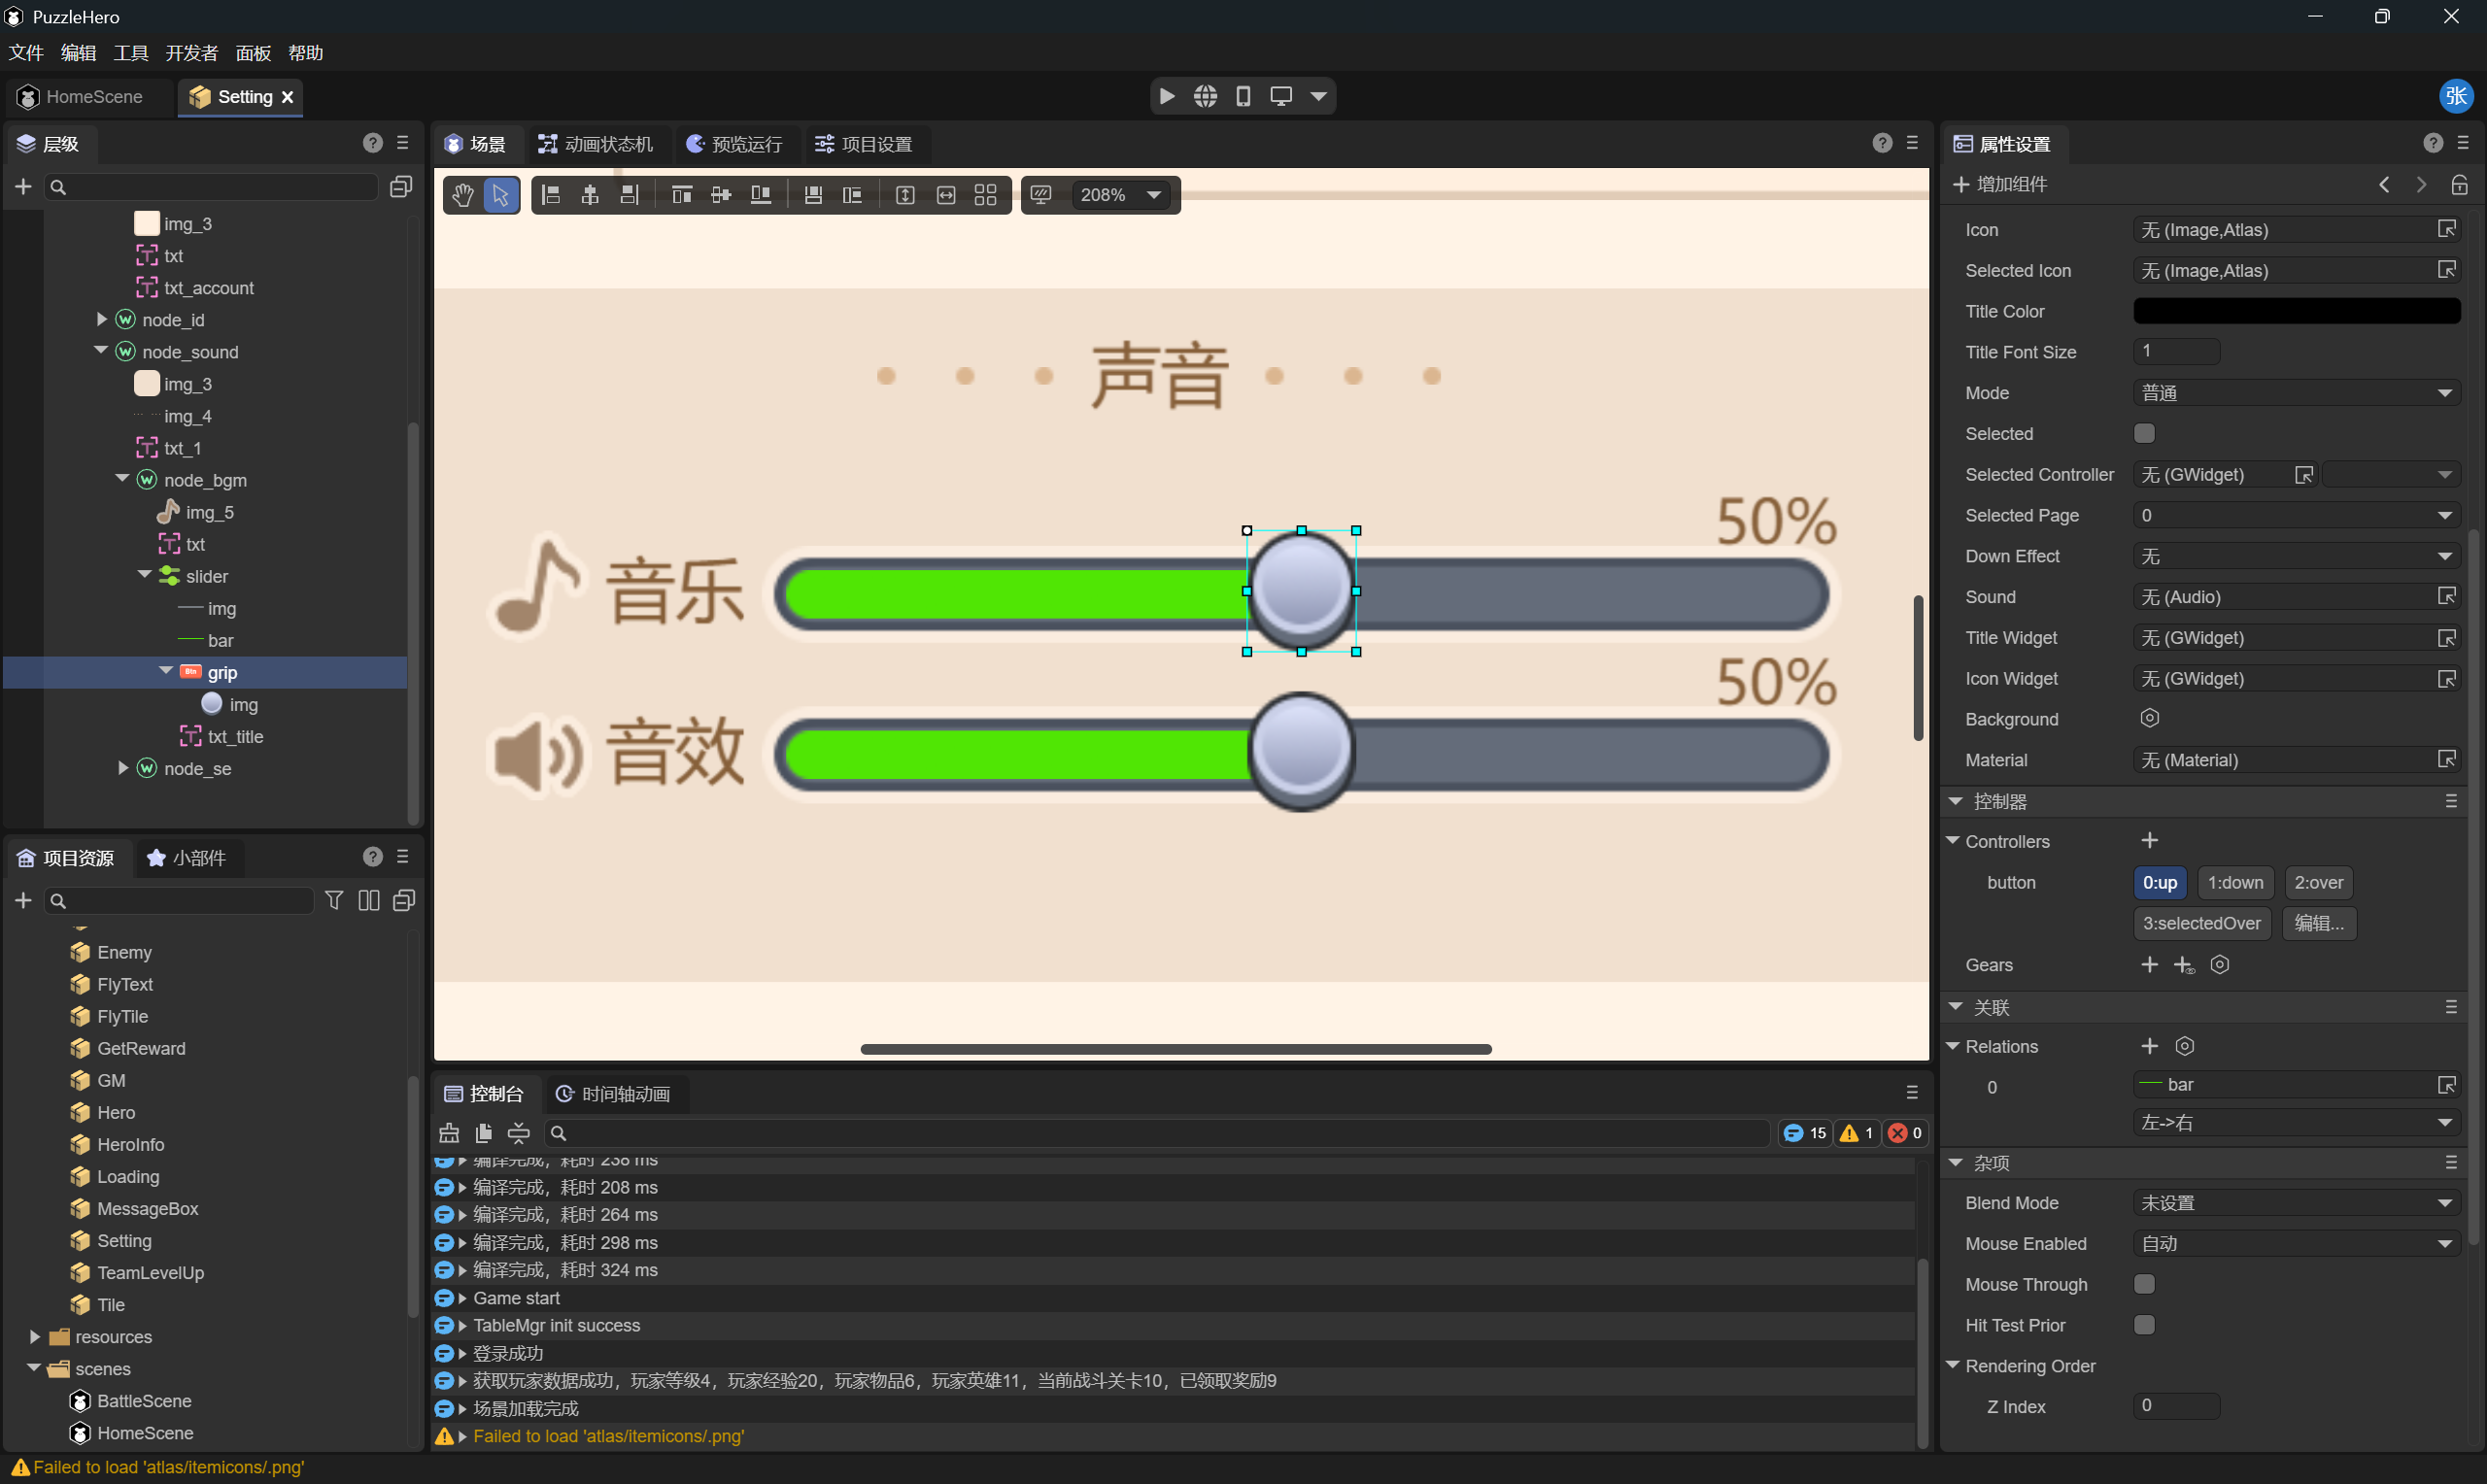Image resolution: width=2487 pixels, height=1484 pixels.
Task: Enable the Mouse Through checkbox
Action: [x=2144, y=1284]
